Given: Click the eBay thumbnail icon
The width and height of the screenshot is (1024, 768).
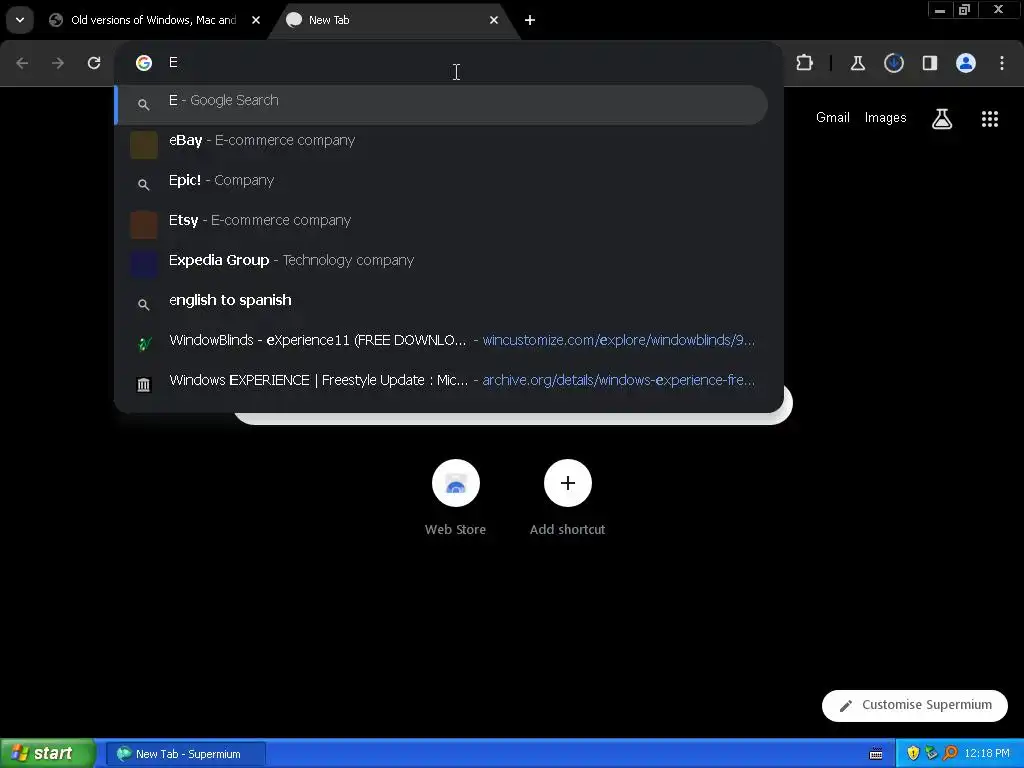Looking at the screenshot, I should [144, 144].
